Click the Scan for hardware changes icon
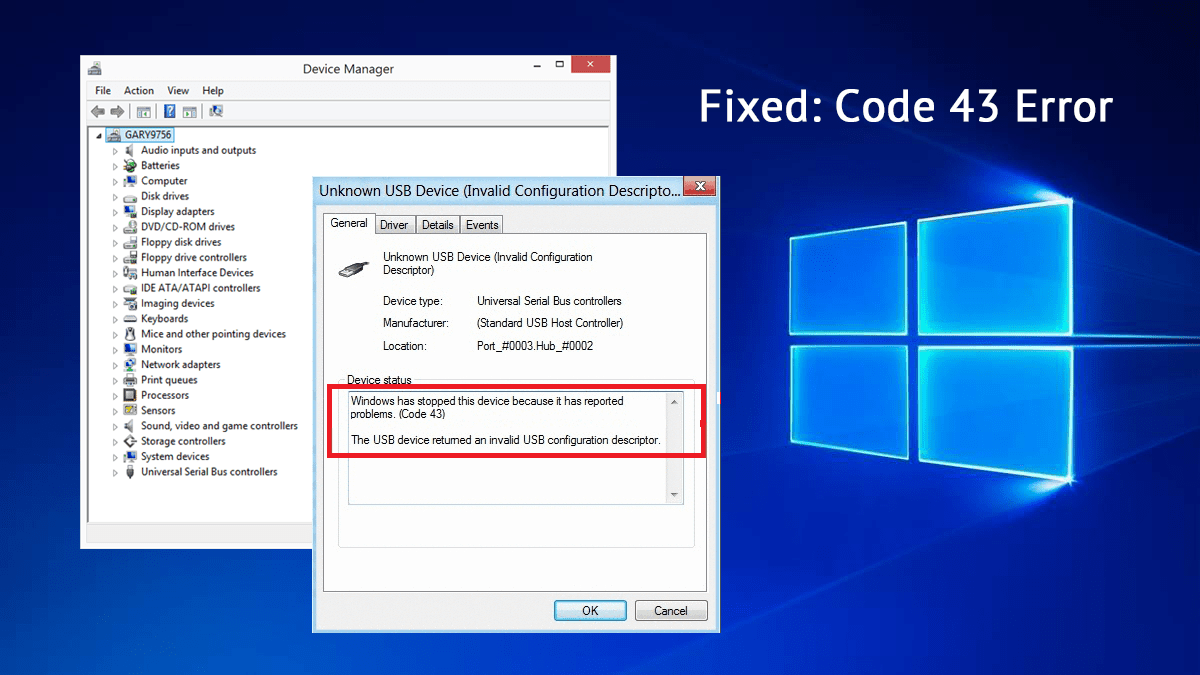Screen dimensions: 1200x675 [x=217, y=112]
